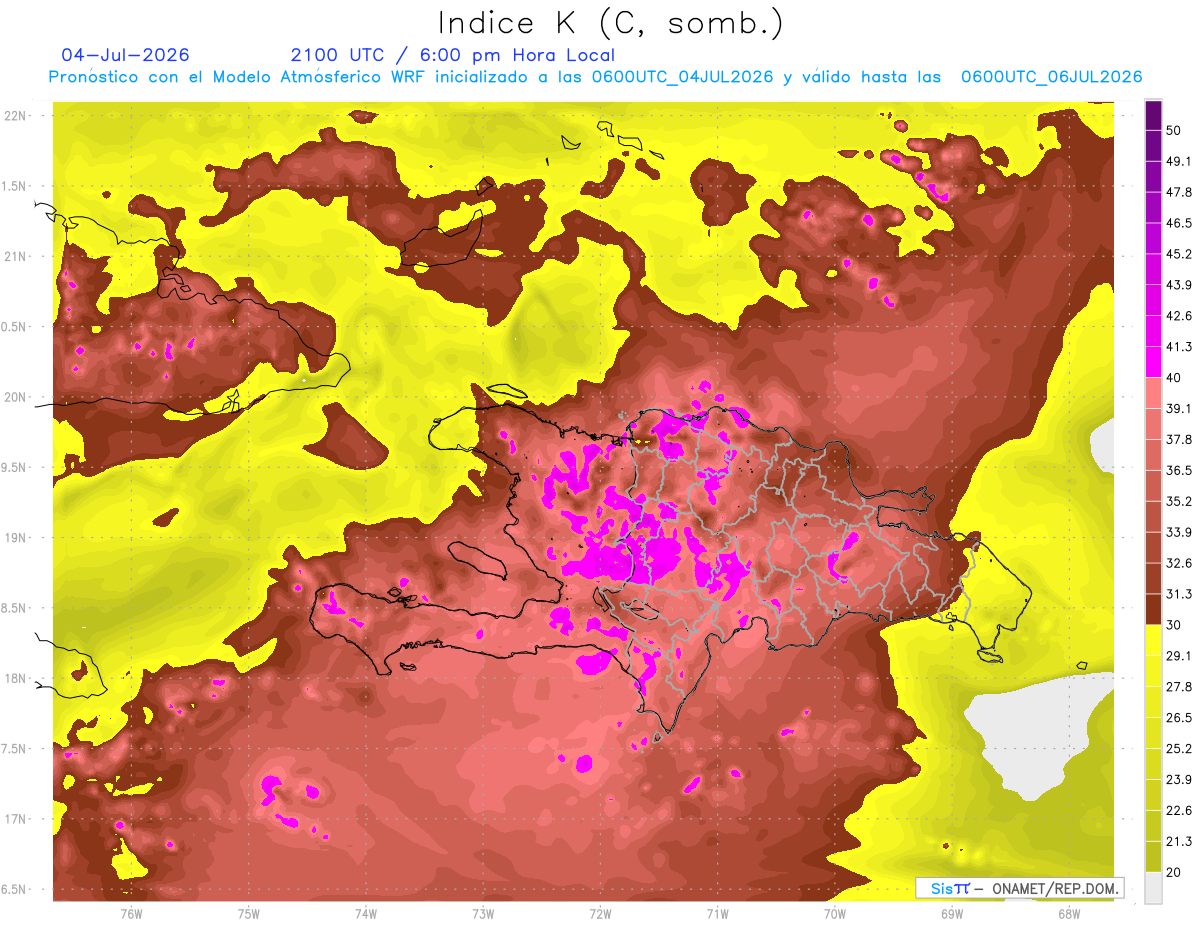1200x927 pixels.
Task: Click the blue "SisTT" logo text
Action: tap(950, 888)
